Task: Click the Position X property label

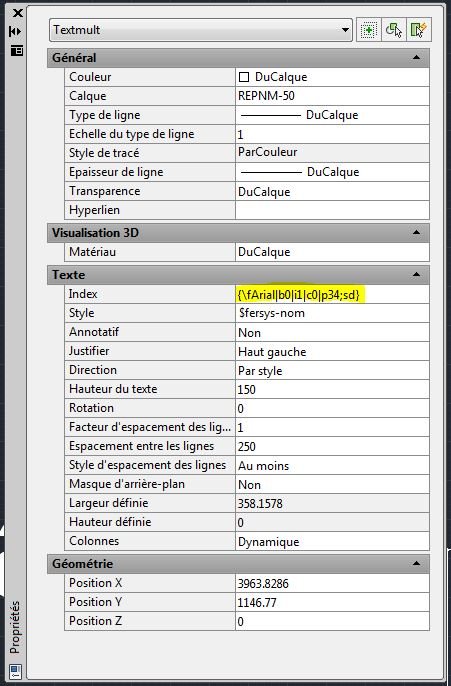Action: click(x=95, y=583)
